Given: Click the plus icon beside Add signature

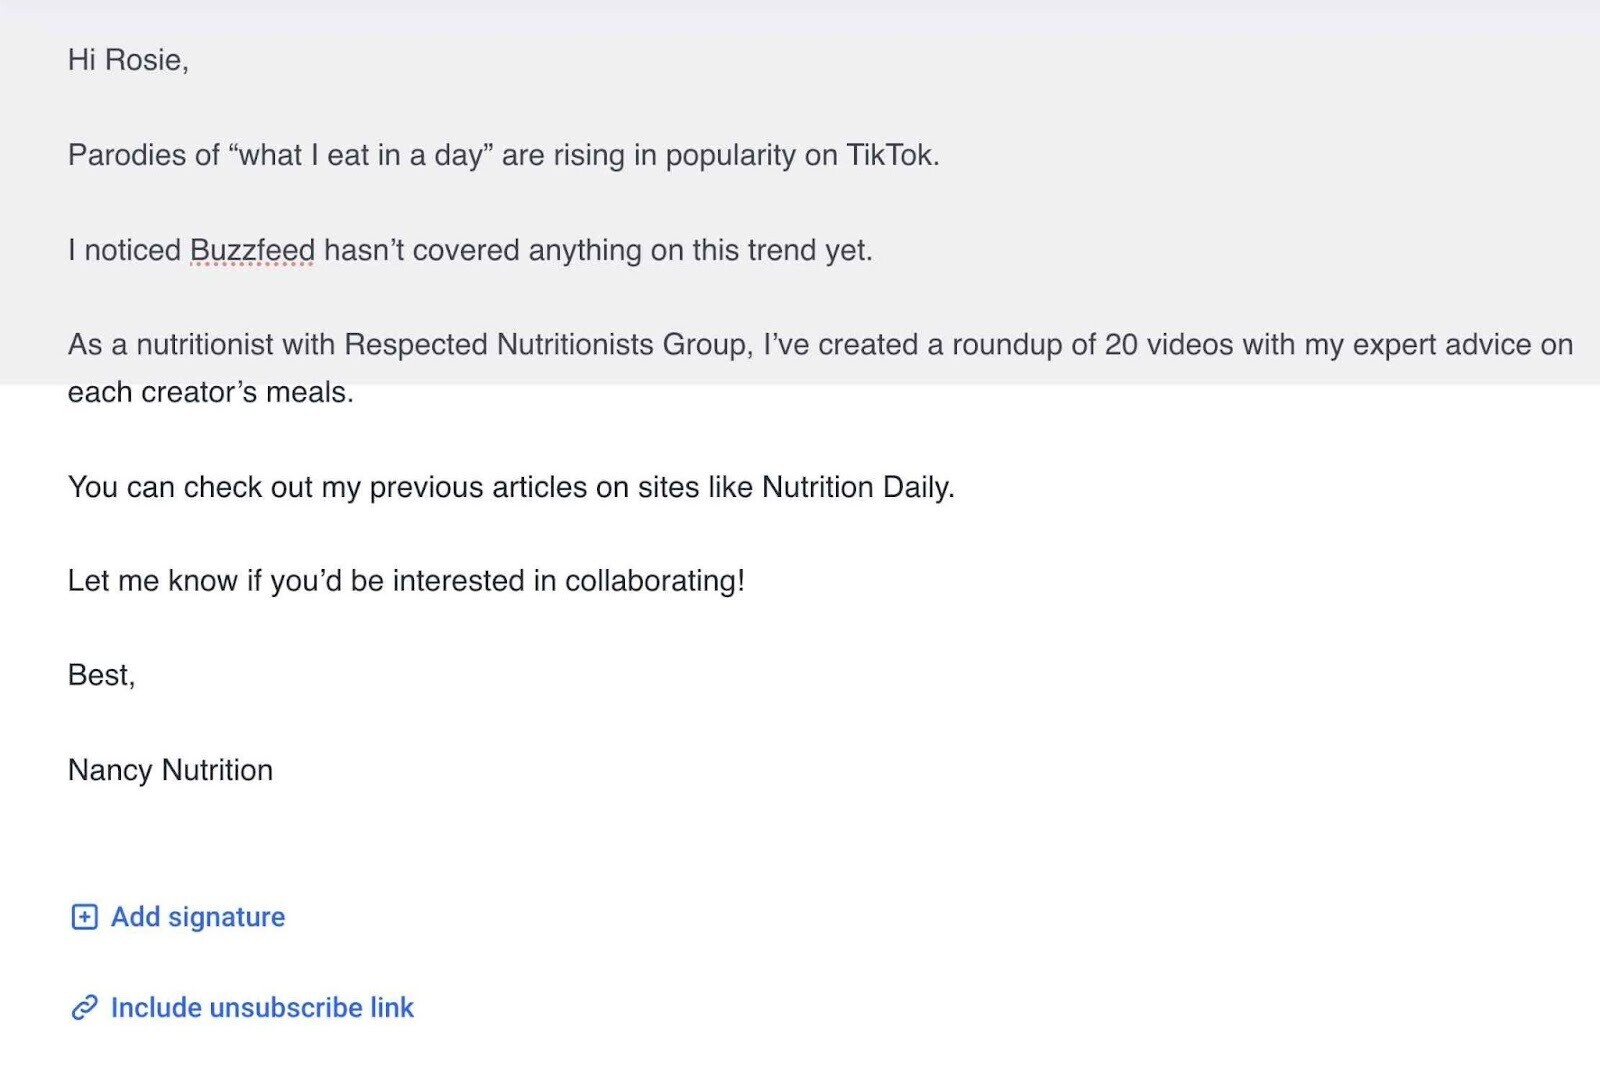Looking at the screenshot, I should point(84,917).
